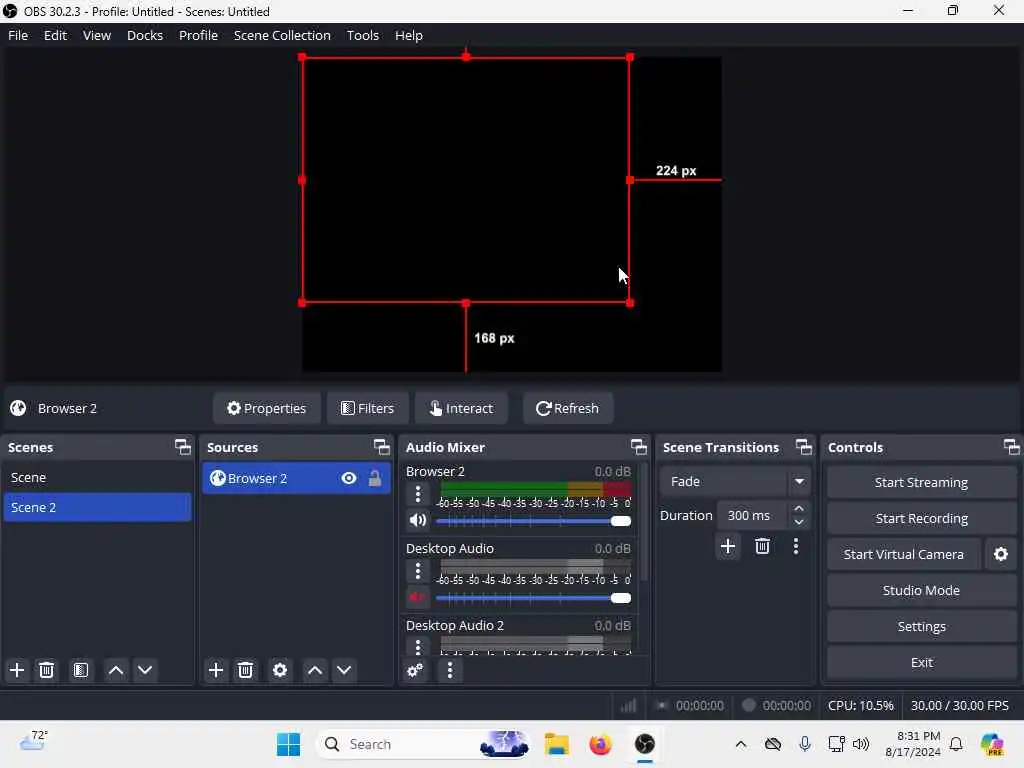Open advanced audio properties gears icon
Image resolution: width=1024 pixels, height=768 pixels.
(x=415, y=670)
